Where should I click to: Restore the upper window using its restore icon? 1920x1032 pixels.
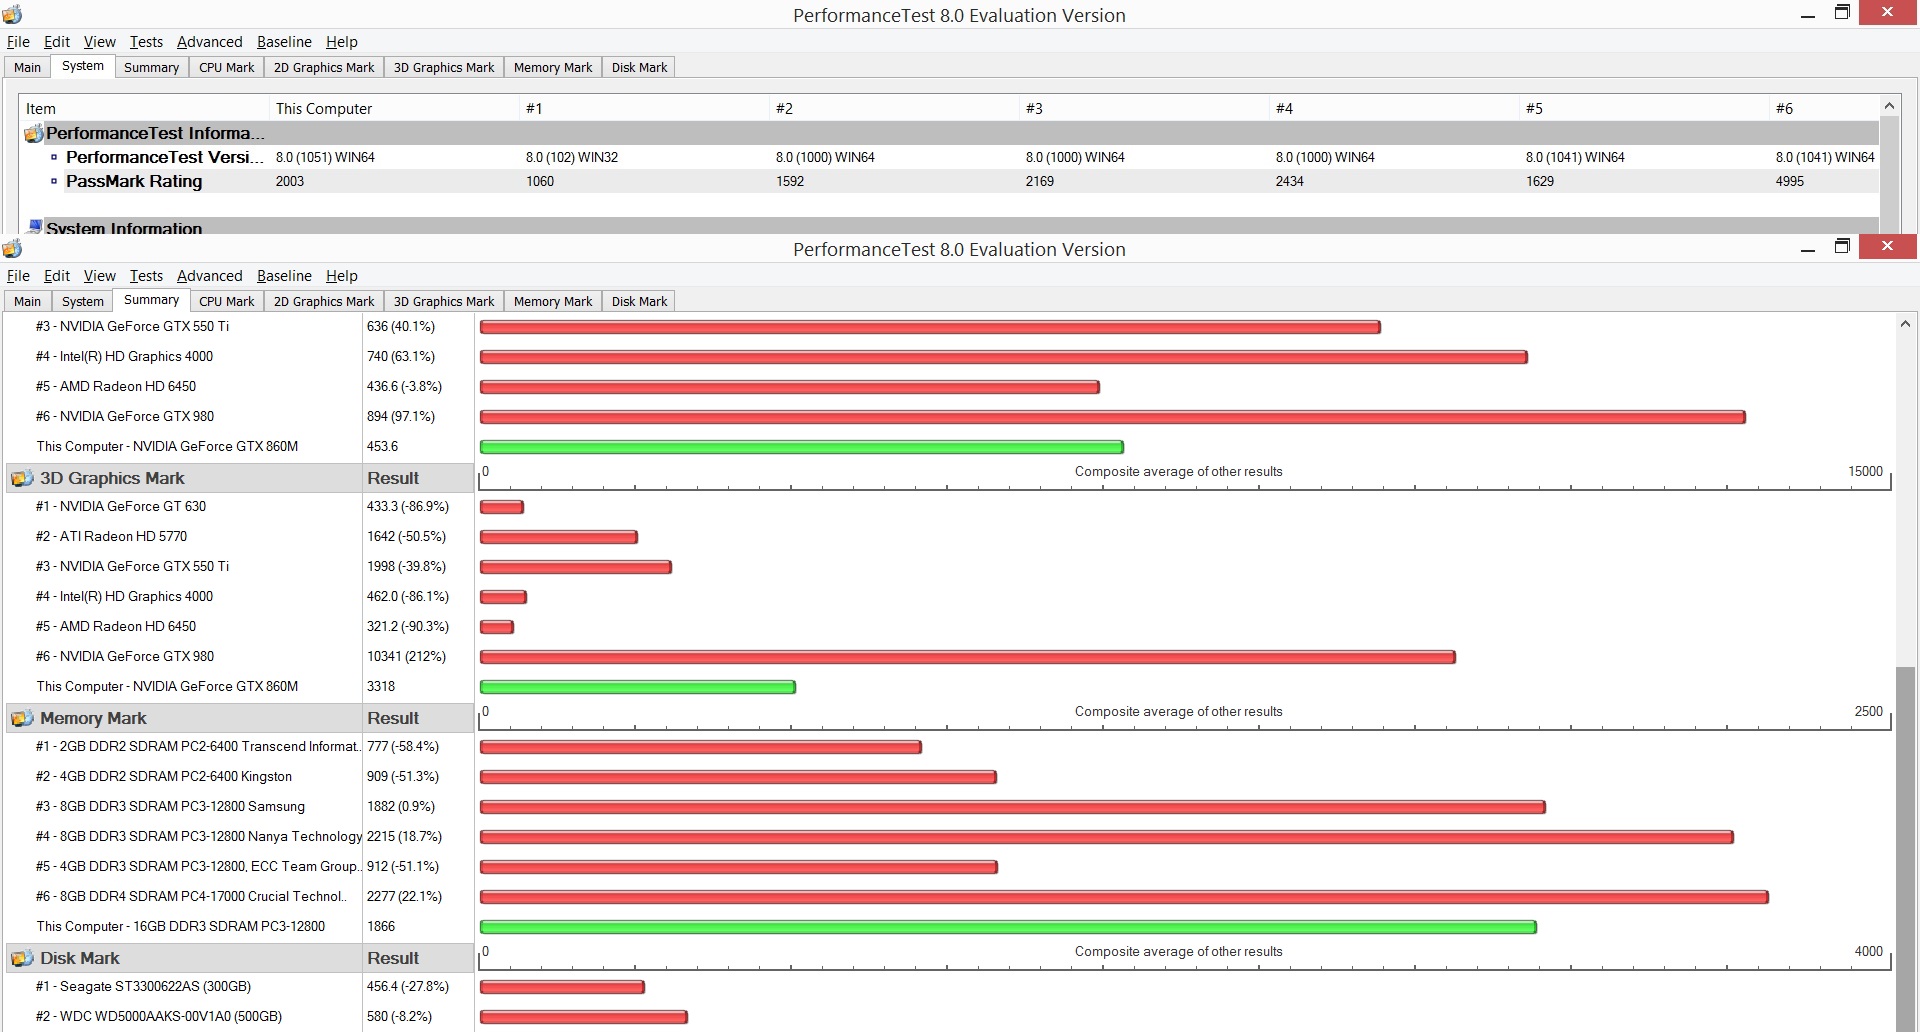click(x=1842, y=13)
